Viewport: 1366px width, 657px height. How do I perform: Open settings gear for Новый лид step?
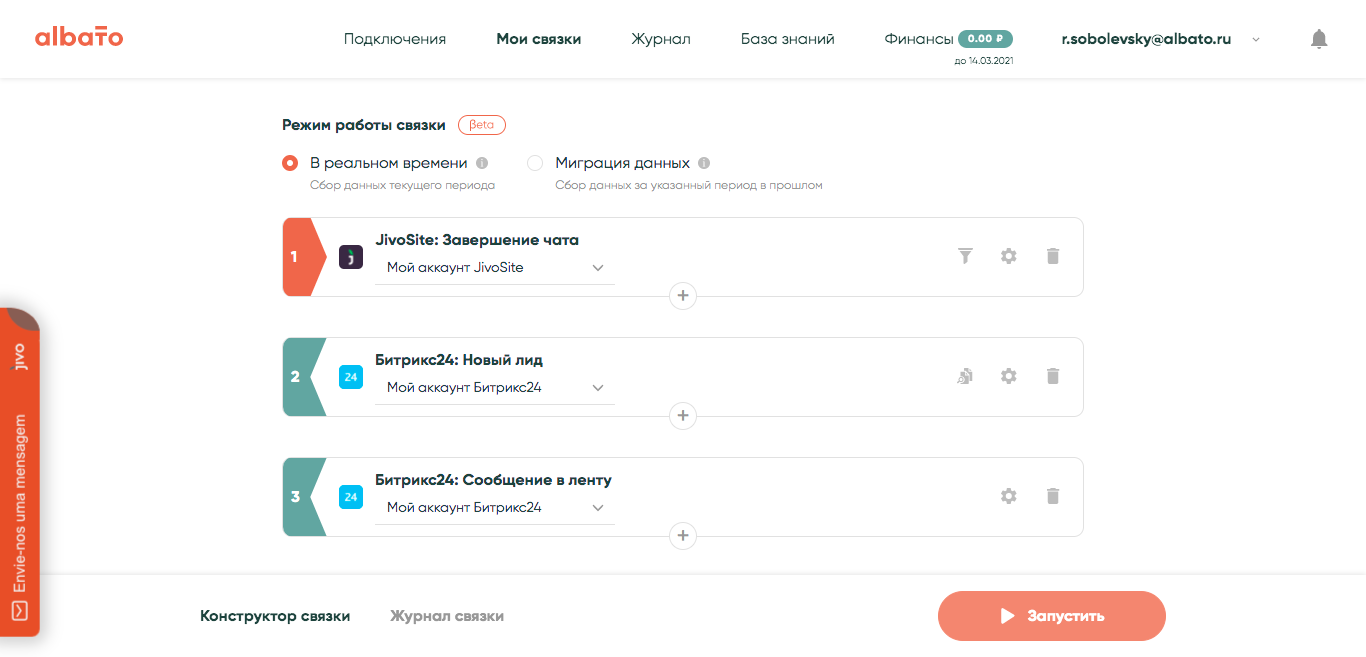coord(1009,376)
